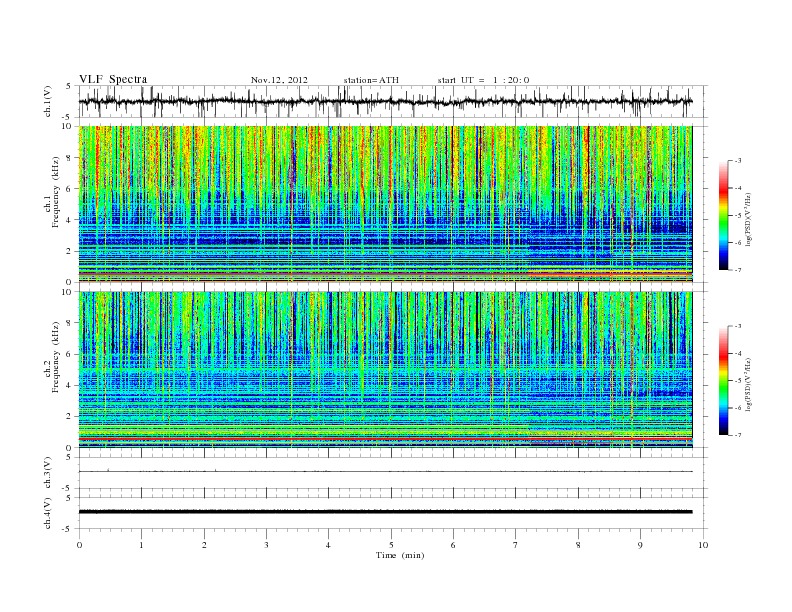
Task: Click the "start UT = 1 :20: 0" text
Action: [483, 80]
